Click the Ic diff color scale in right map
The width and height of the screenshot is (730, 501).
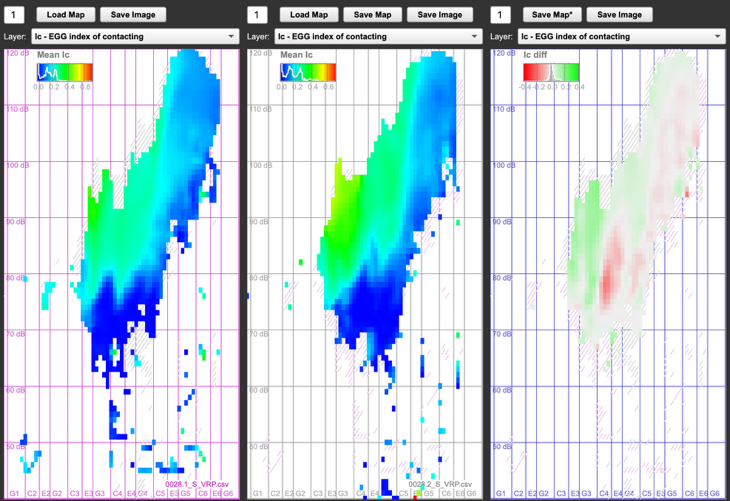click(x=551, y=73)
